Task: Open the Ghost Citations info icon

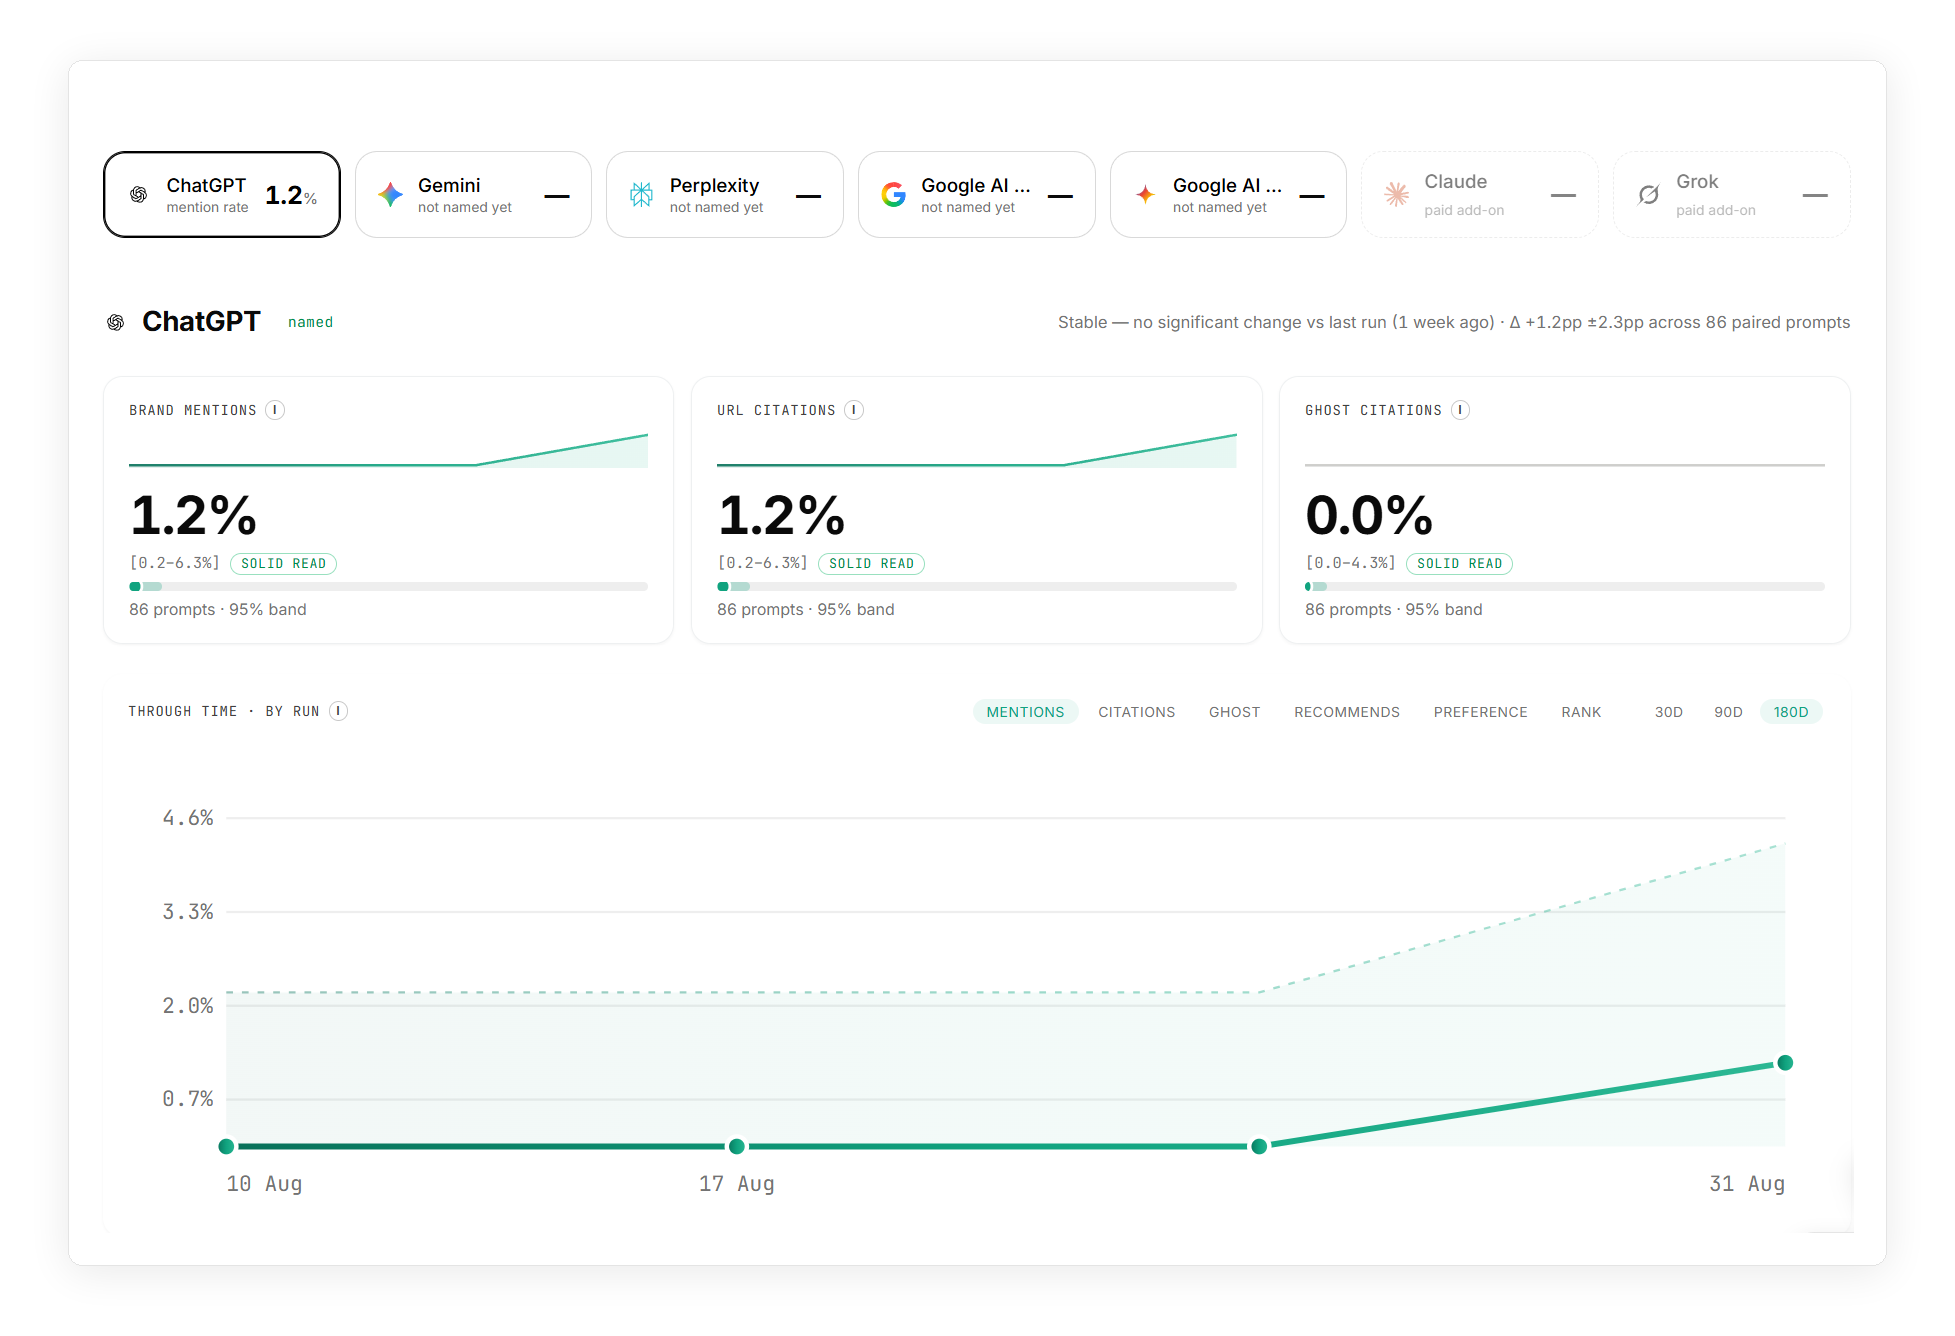Action: 1461,410
